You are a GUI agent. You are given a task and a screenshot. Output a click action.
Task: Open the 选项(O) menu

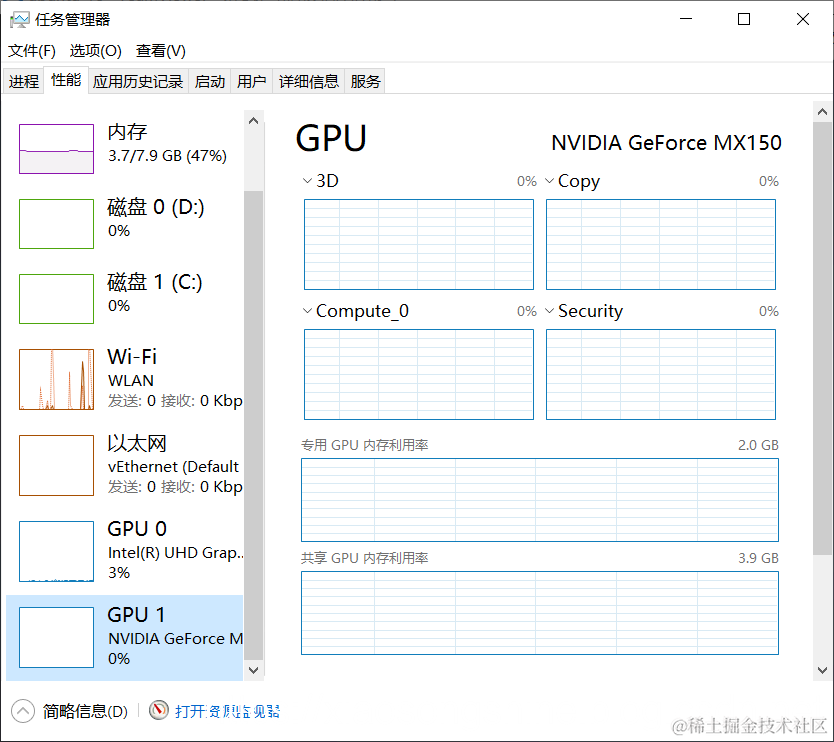click(96, 51)
